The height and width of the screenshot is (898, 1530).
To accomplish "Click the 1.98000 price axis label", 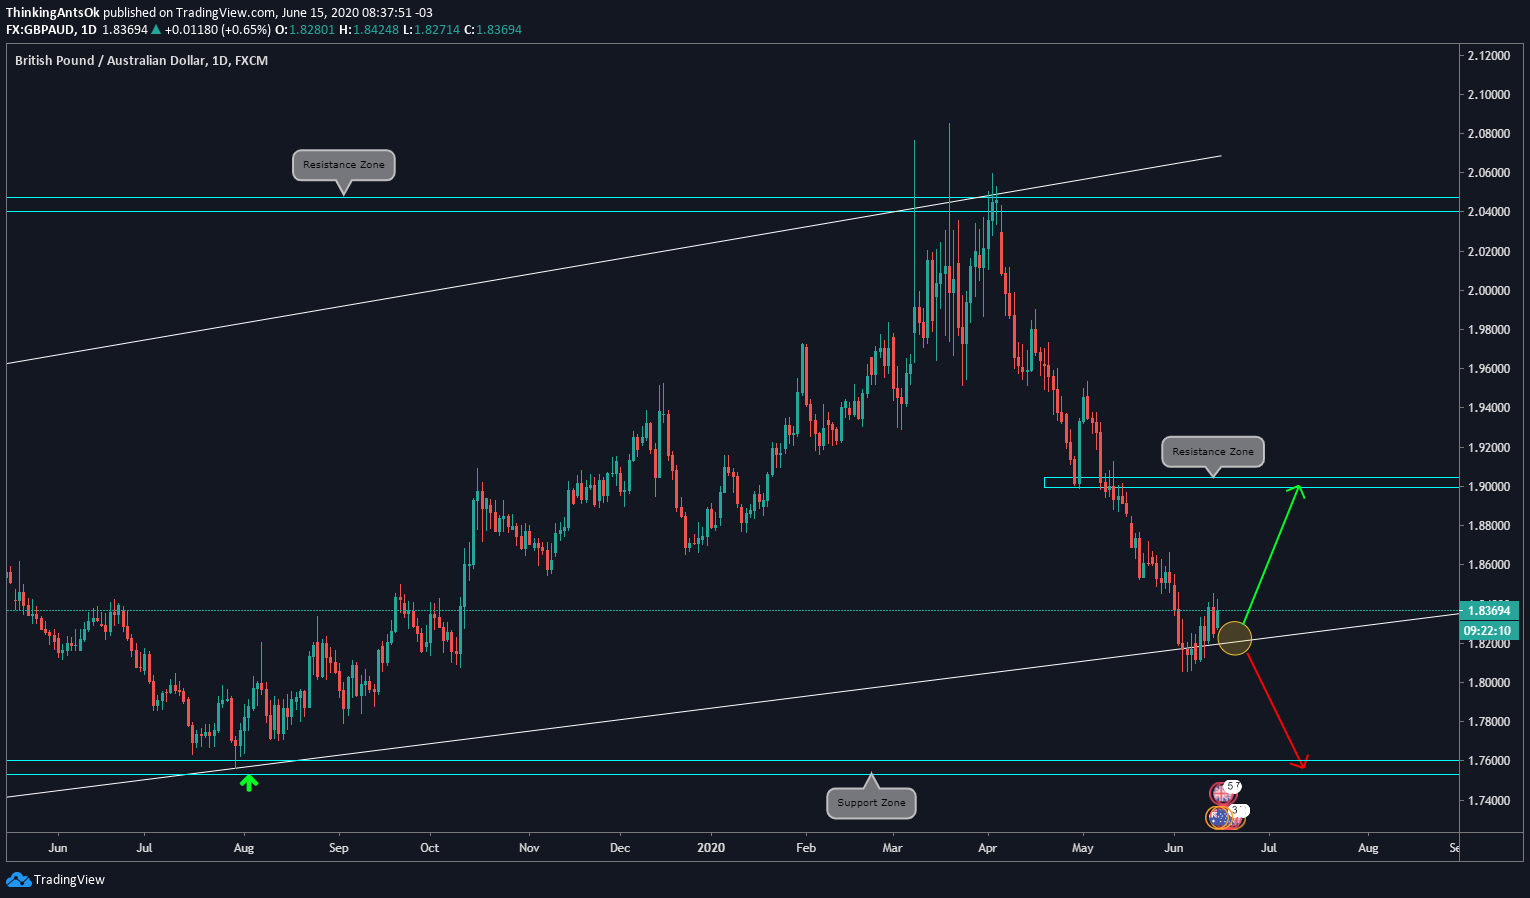I will pyautogui.click(x=1488, y=330).
